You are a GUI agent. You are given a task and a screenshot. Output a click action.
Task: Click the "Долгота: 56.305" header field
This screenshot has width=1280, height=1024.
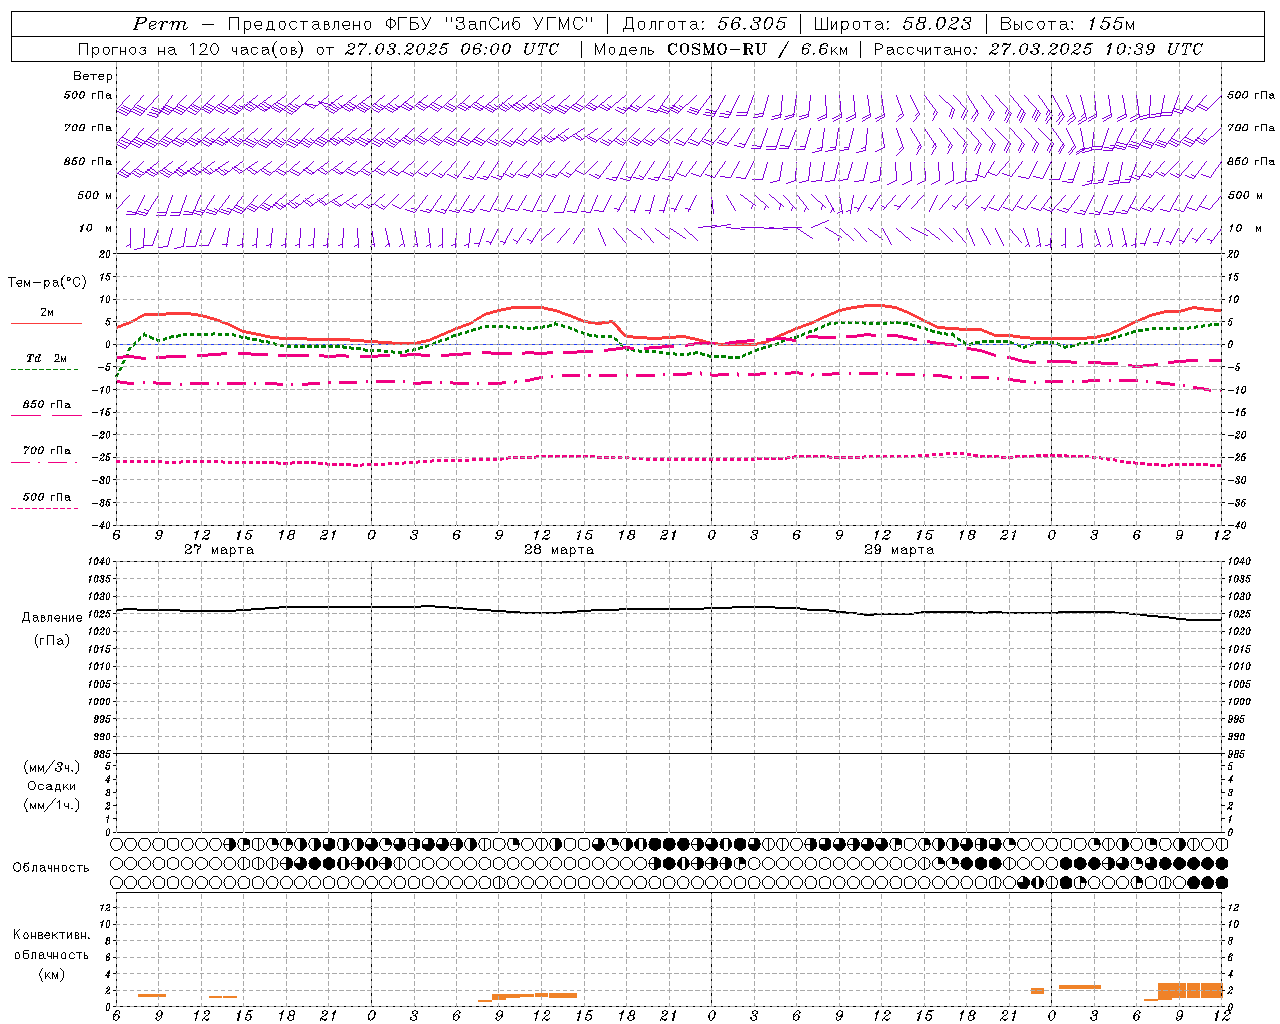point(704,24)
